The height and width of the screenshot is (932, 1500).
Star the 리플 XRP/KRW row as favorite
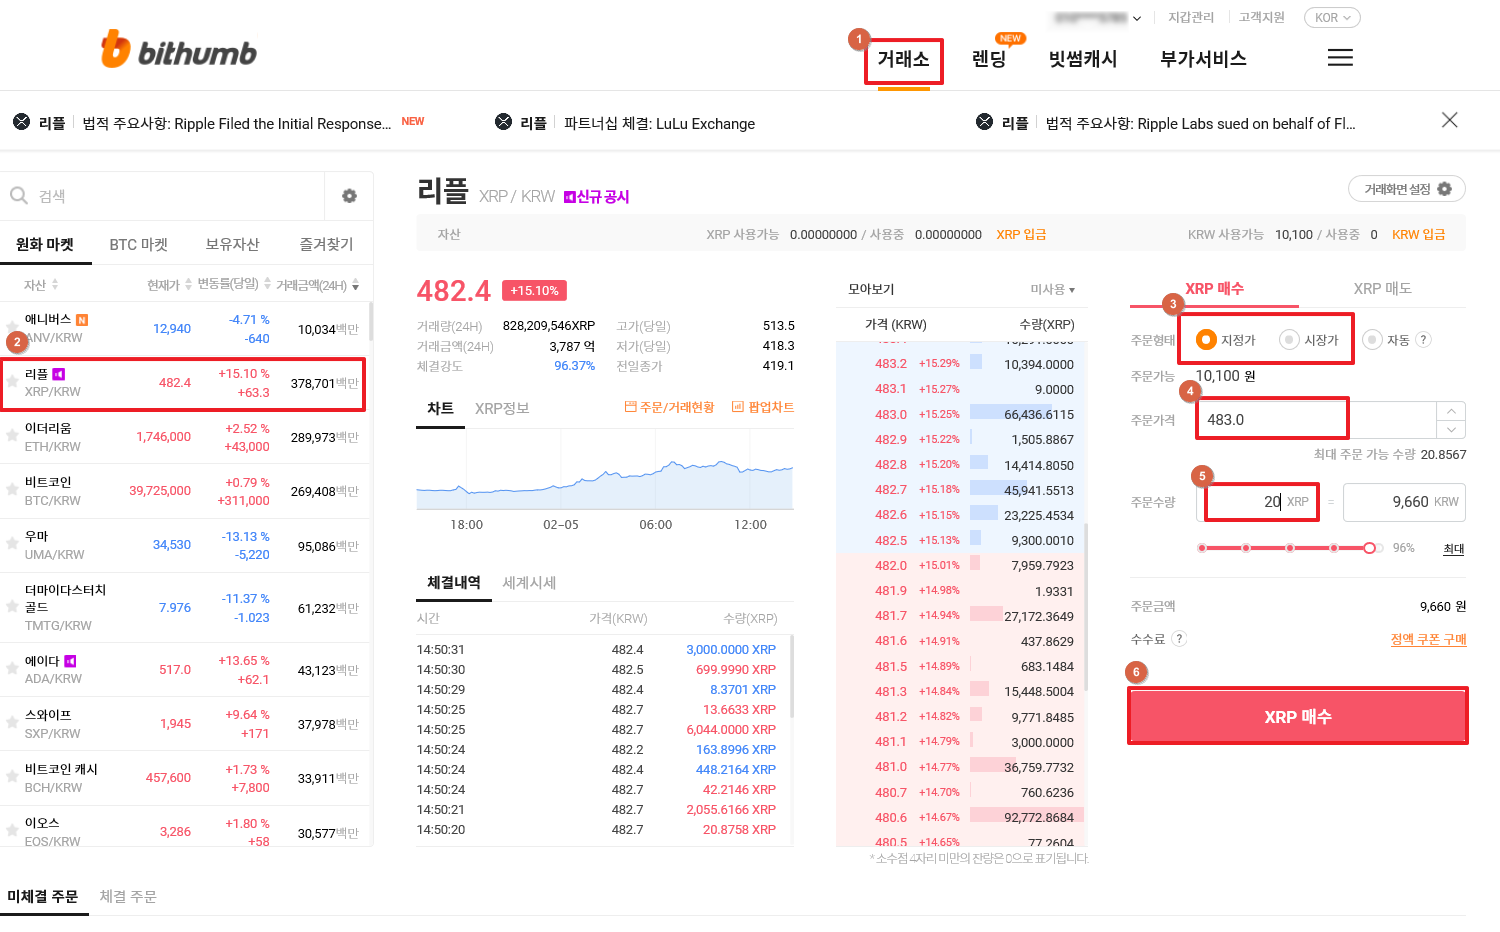tap(12, 382)
